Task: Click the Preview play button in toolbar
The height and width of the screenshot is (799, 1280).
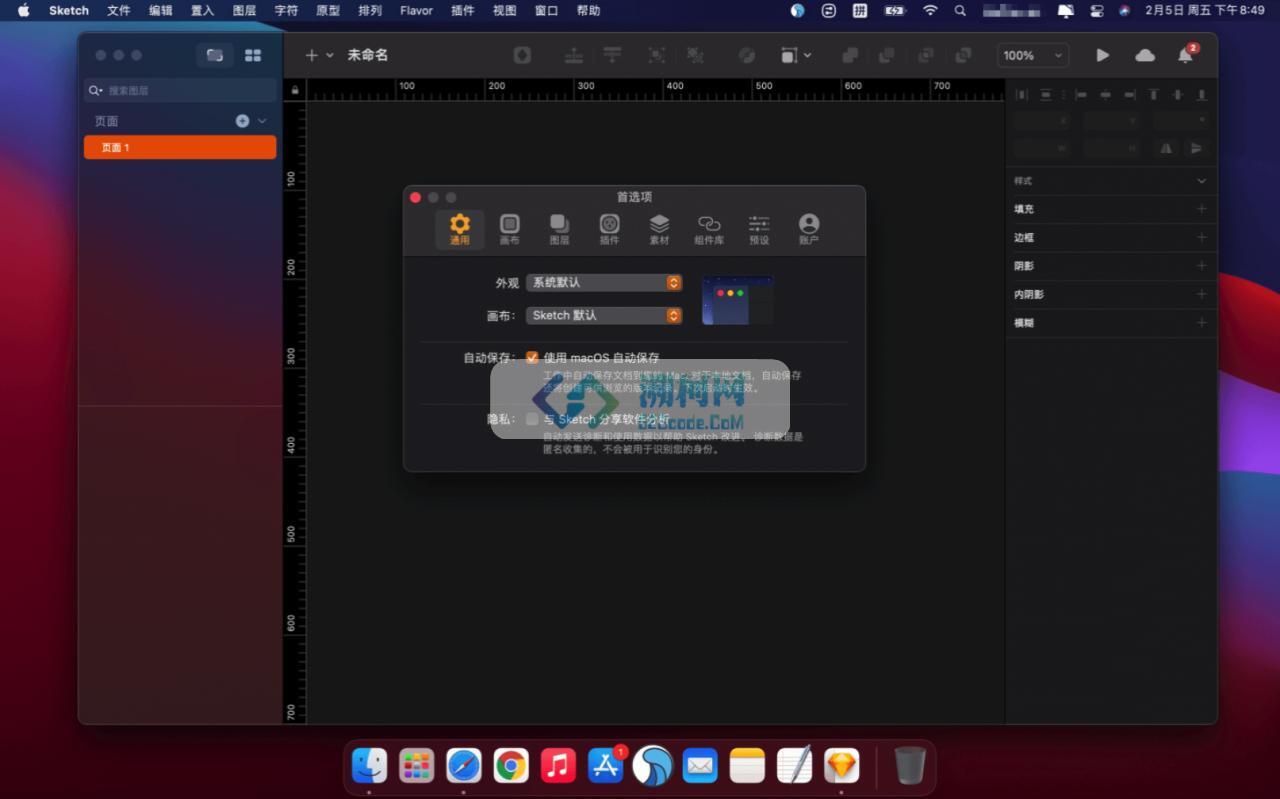Action: [1102, 55]
